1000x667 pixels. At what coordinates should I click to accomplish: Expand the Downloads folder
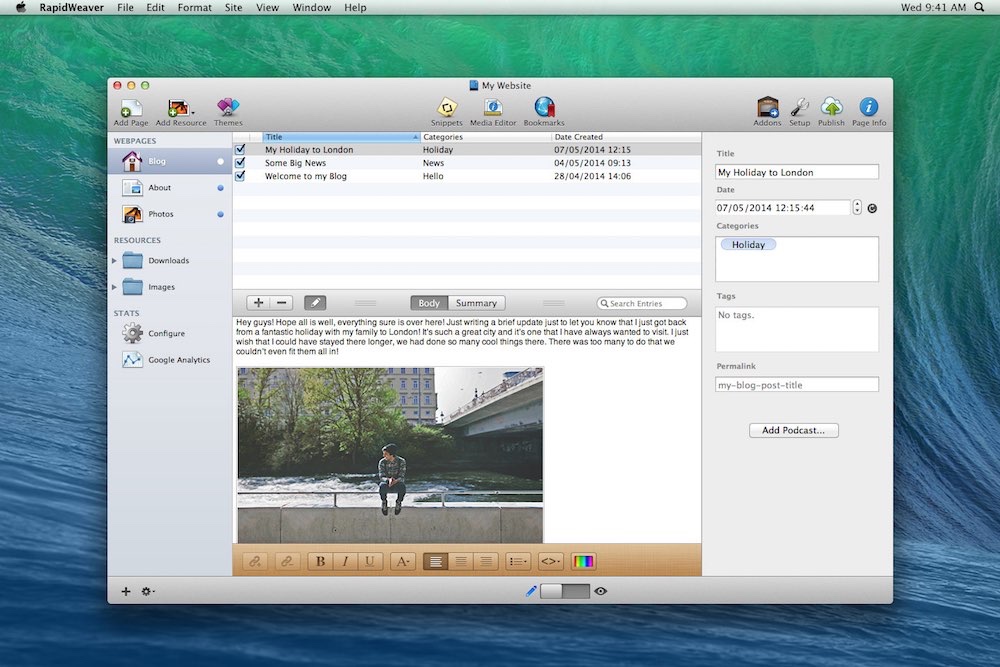click(x=114, y=261)
